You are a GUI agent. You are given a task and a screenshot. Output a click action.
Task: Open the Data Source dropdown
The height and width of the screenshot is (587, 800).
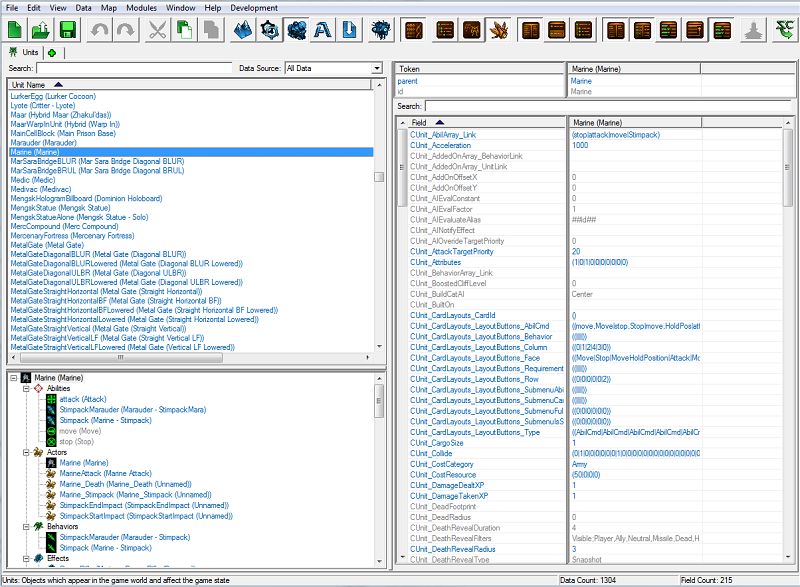(x=334, y=68)
